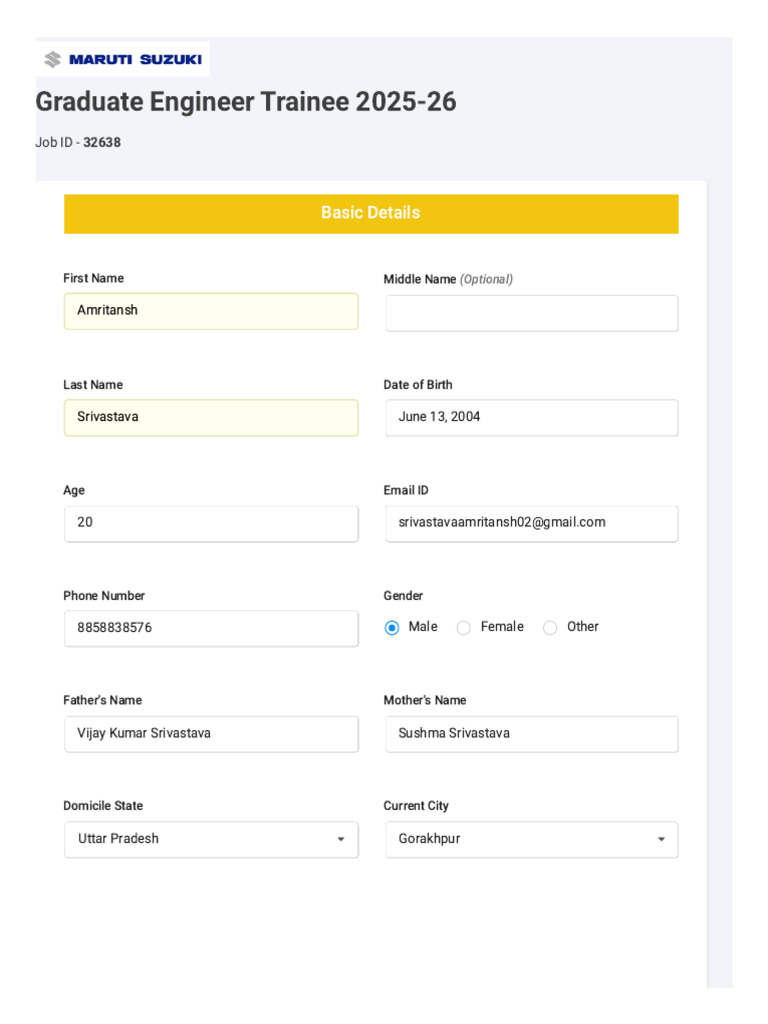768x1024 pixels.
Task: Focus the Mother's Name field
Action: [531, 733]
